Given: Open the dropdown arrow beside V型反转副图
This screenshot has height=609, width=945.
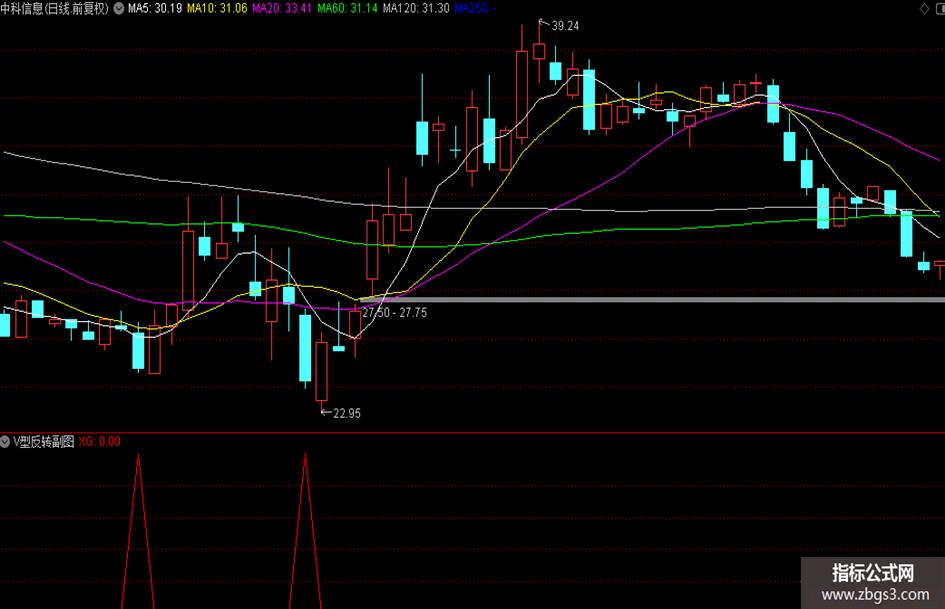Looking at the screenshot, I should (5, 441).
